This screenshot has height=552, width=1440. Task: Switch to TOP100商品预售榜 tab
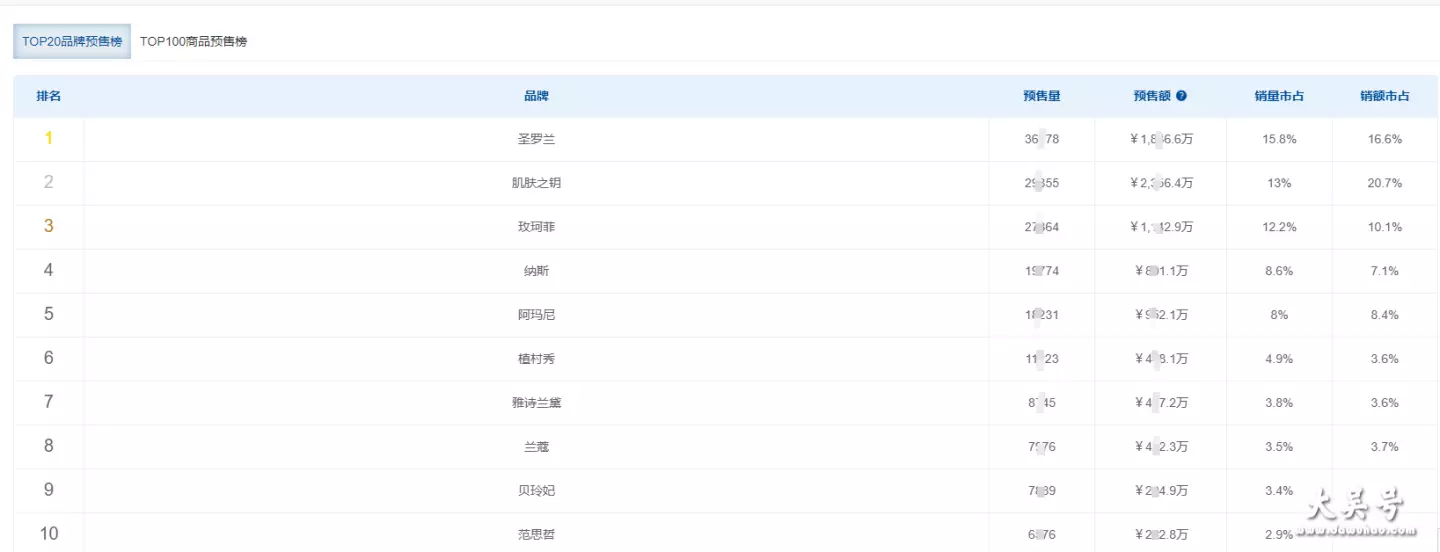click(193, 42)
